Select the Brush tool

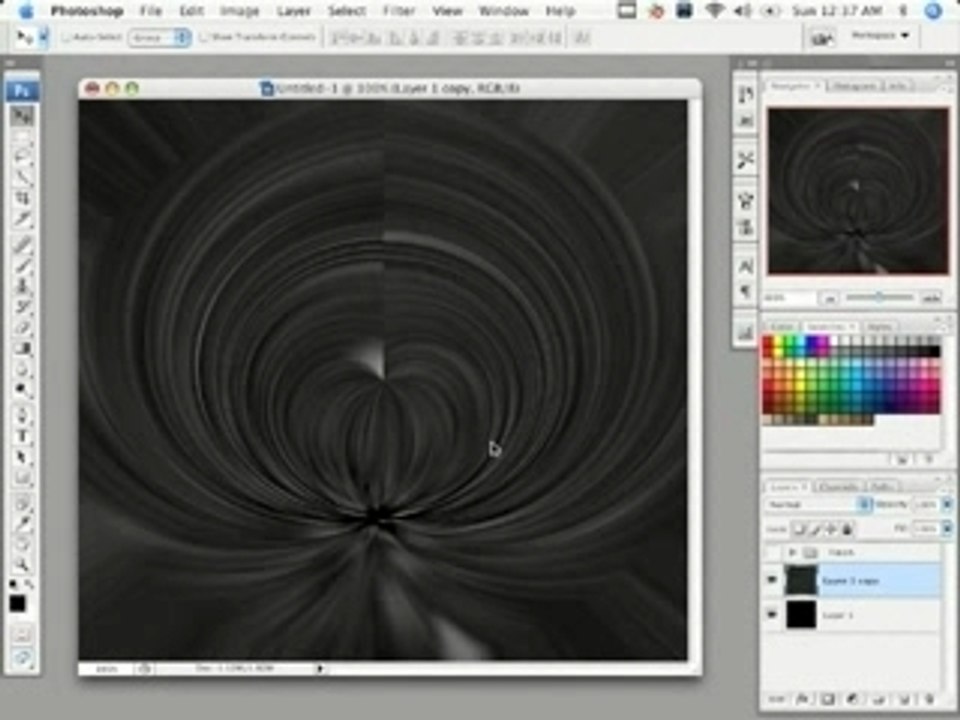click(x=23, y=265)
